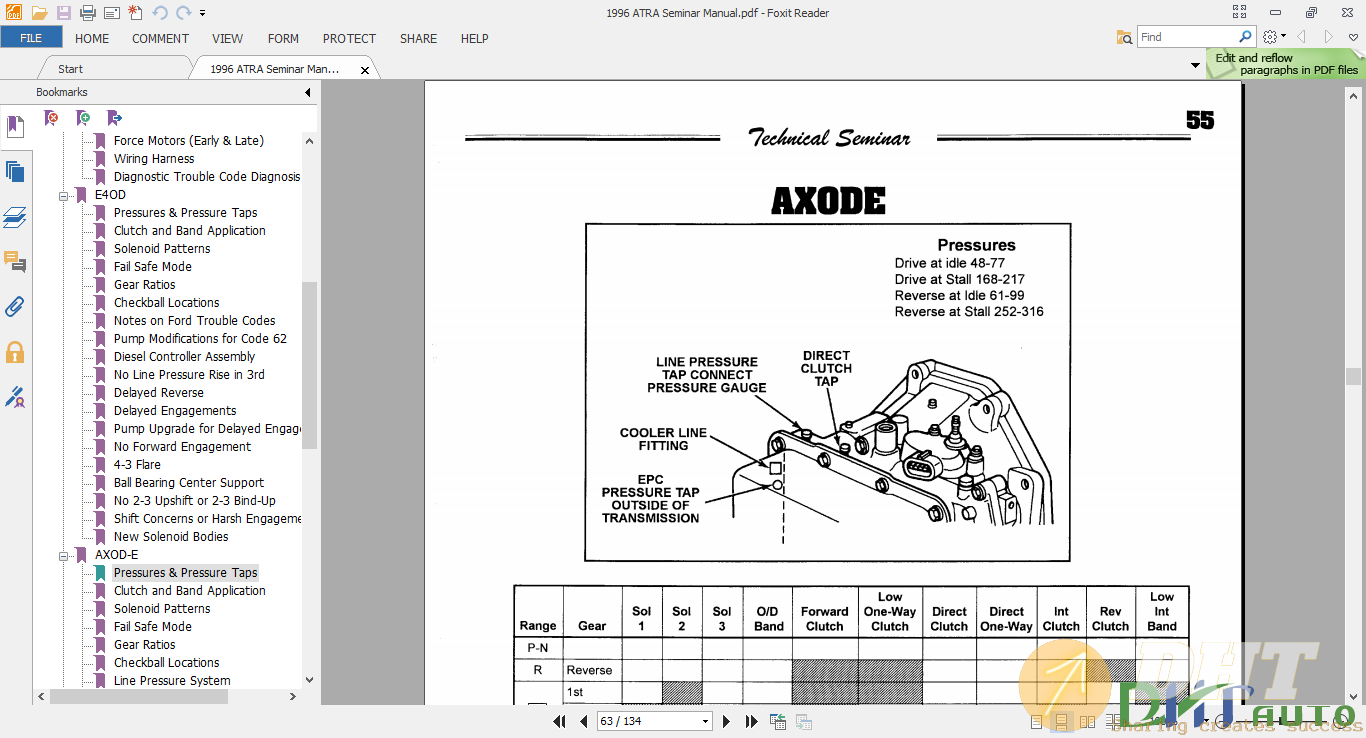Collapse the Bookmarks panel with the arrow
The height and width of the screenshot is (738, 1366).
308,92
